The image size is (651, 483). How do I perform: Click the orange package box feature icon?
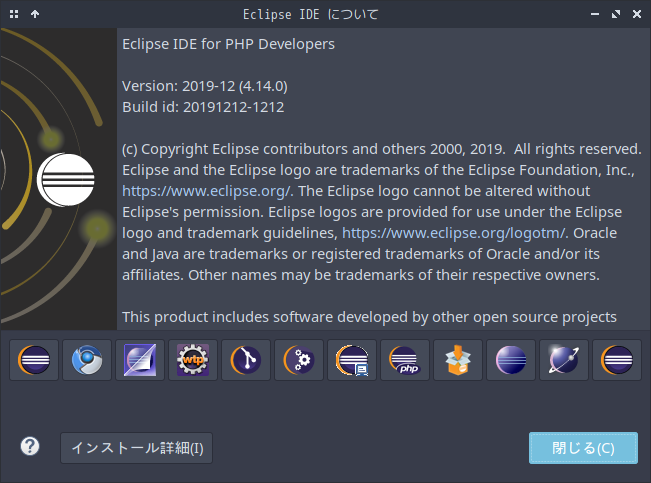pos(458,360)
